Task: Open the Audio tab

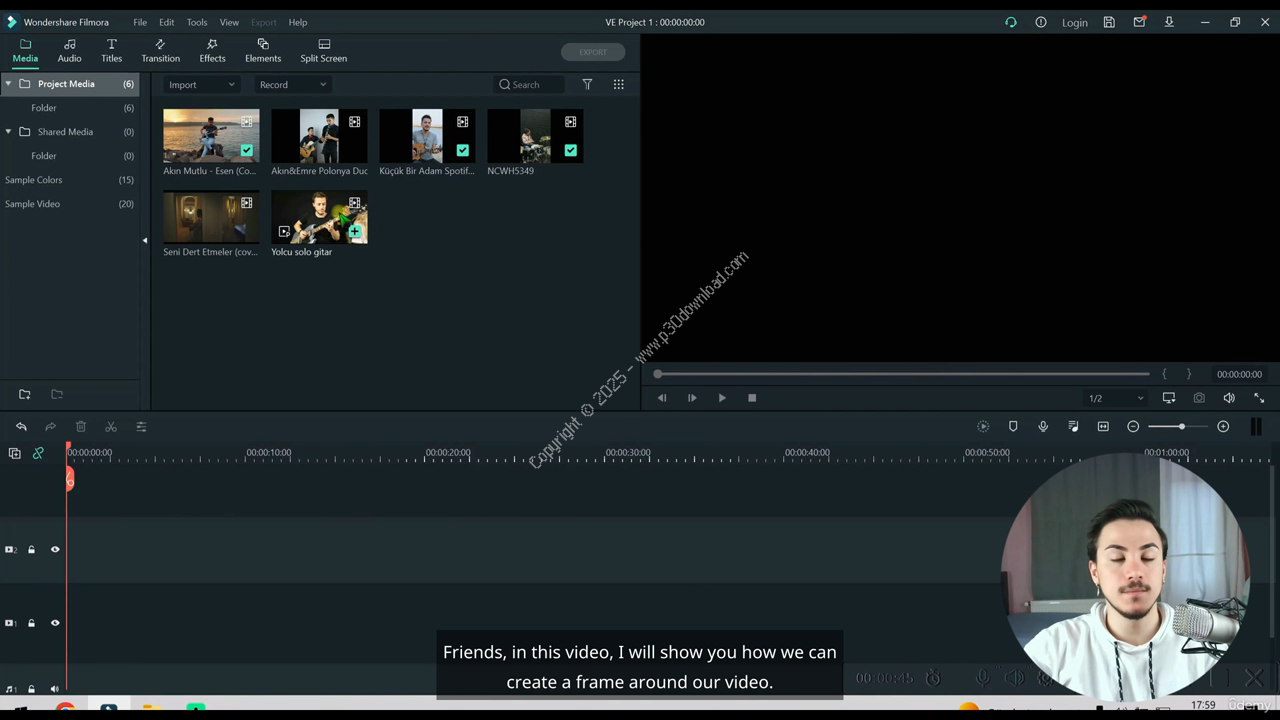Action: pos(69,51)
